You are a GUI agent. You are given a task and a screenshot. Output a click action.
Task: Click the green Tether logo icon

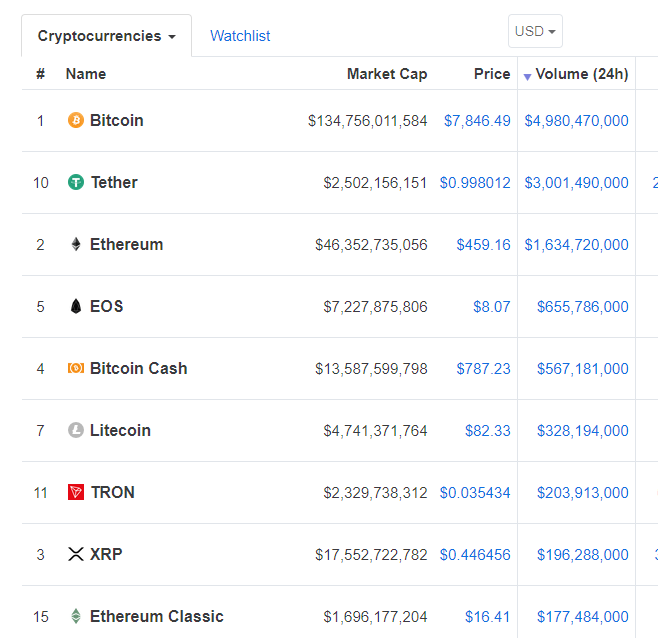[75, 182]
